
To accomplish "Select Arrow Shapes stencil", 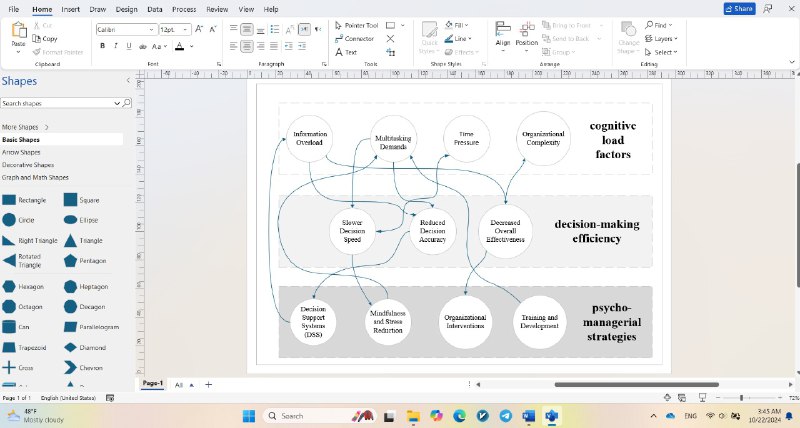I will click(21, 152).
